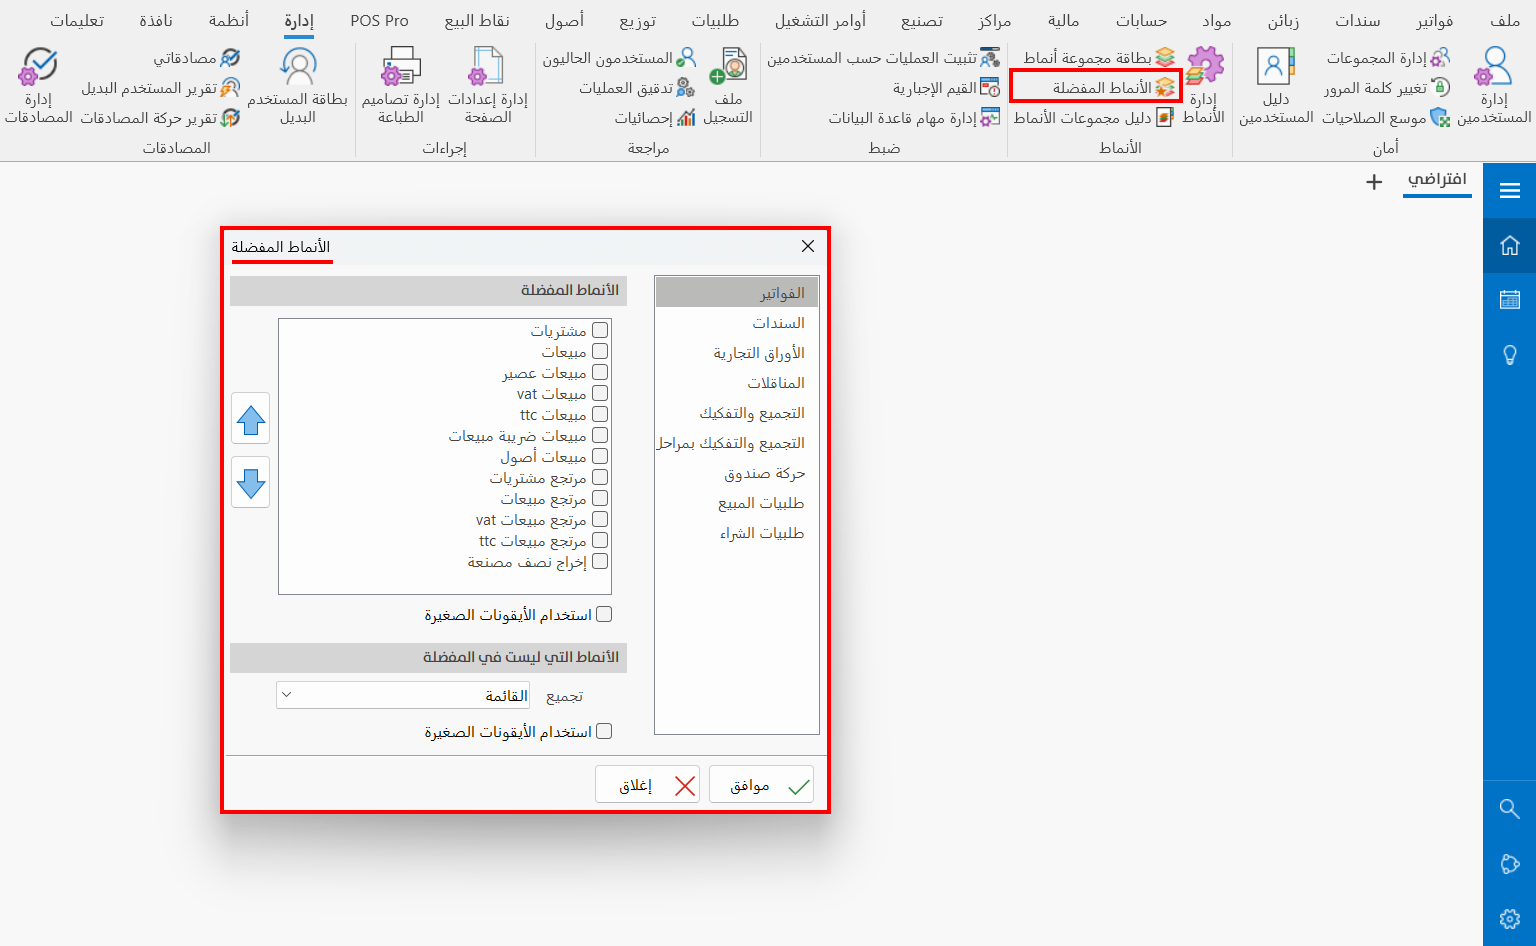Open القيم الإجبارية icon in ضبط group
This screenshot has width=1536, height=946.
[x=991, y=87]
